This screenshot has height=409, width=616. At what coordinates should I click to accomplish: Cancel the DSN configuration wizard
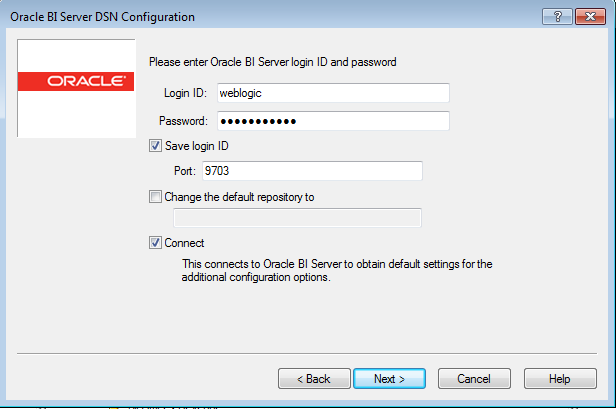coord(473,379)
